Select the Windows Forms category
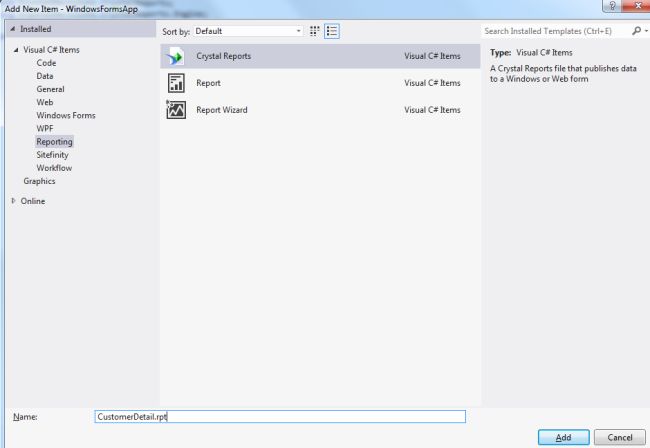 [66, 116]
